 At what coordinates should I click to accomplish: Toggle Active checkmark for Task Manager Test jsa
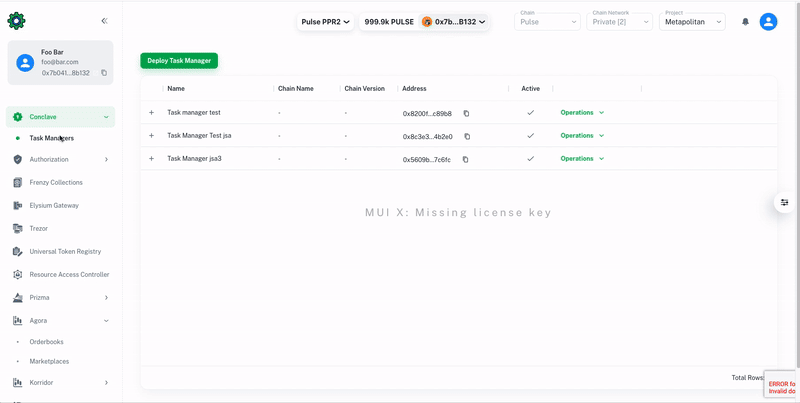(530, 136)
